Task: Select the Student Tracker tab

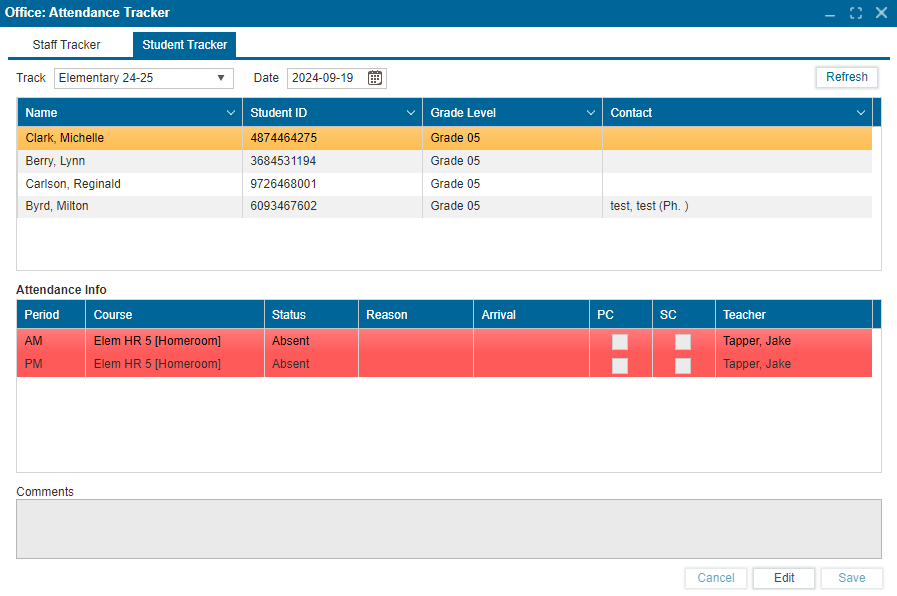Action: click(x=184, y=44)
